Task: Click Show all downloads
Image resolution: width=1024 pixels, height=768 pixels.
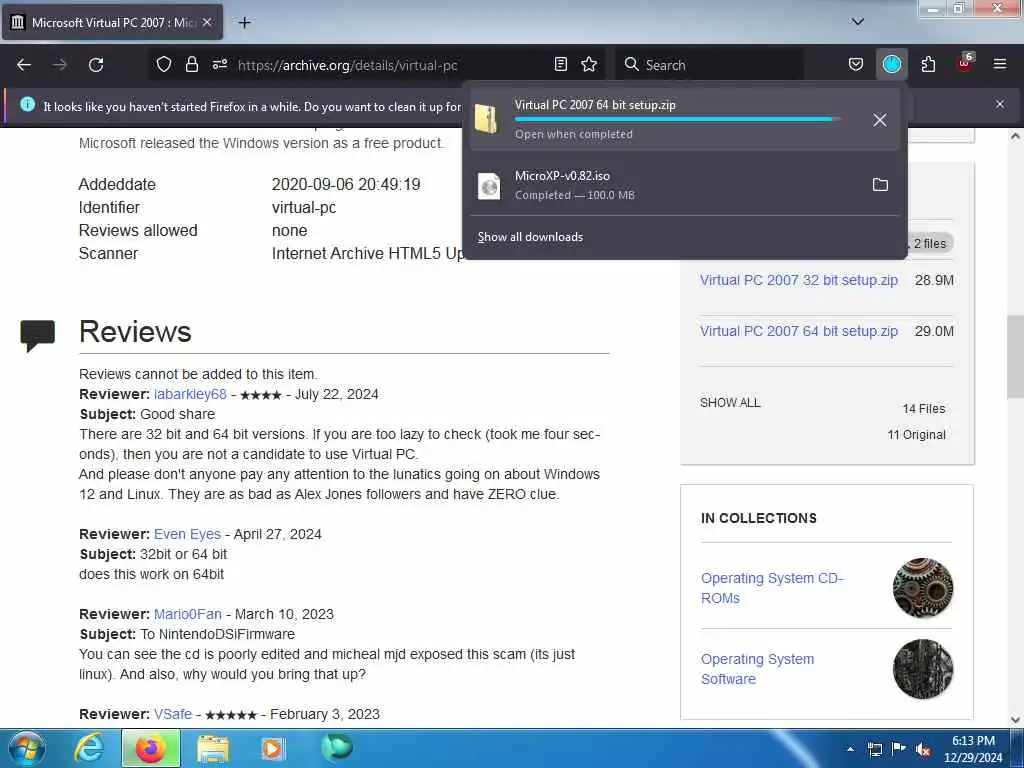Action: [x=530, y=237]
